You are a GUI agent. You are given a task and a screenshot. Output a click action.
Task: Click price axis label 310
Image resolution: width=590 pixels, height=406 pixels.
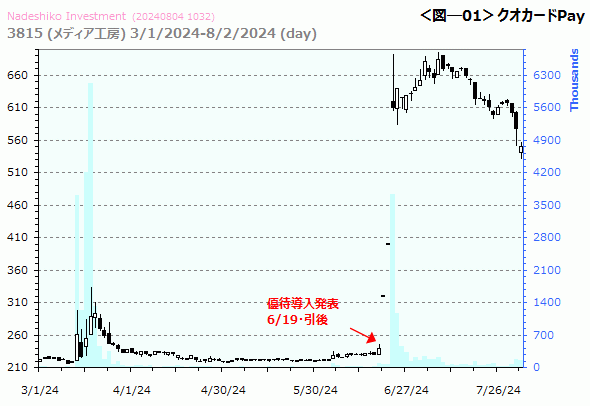17,302
